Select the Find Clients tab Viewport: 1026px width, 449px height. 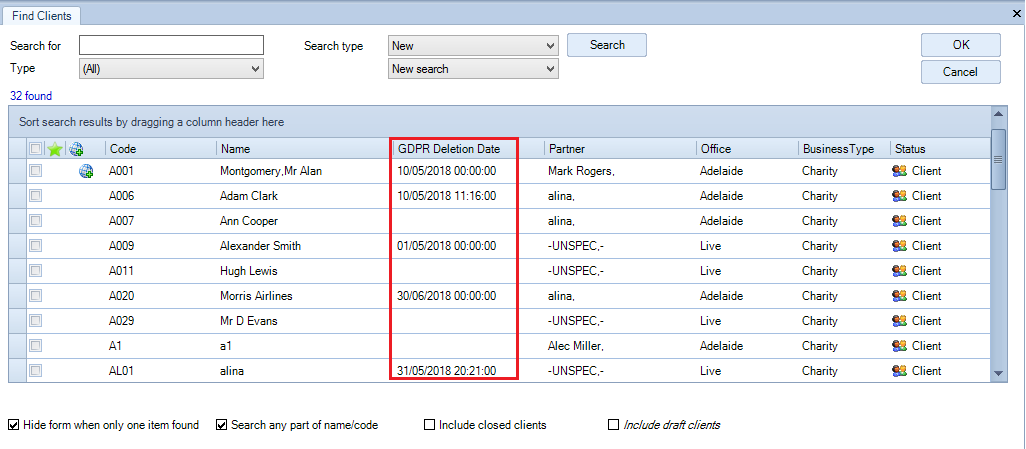(x=42, y=16)
